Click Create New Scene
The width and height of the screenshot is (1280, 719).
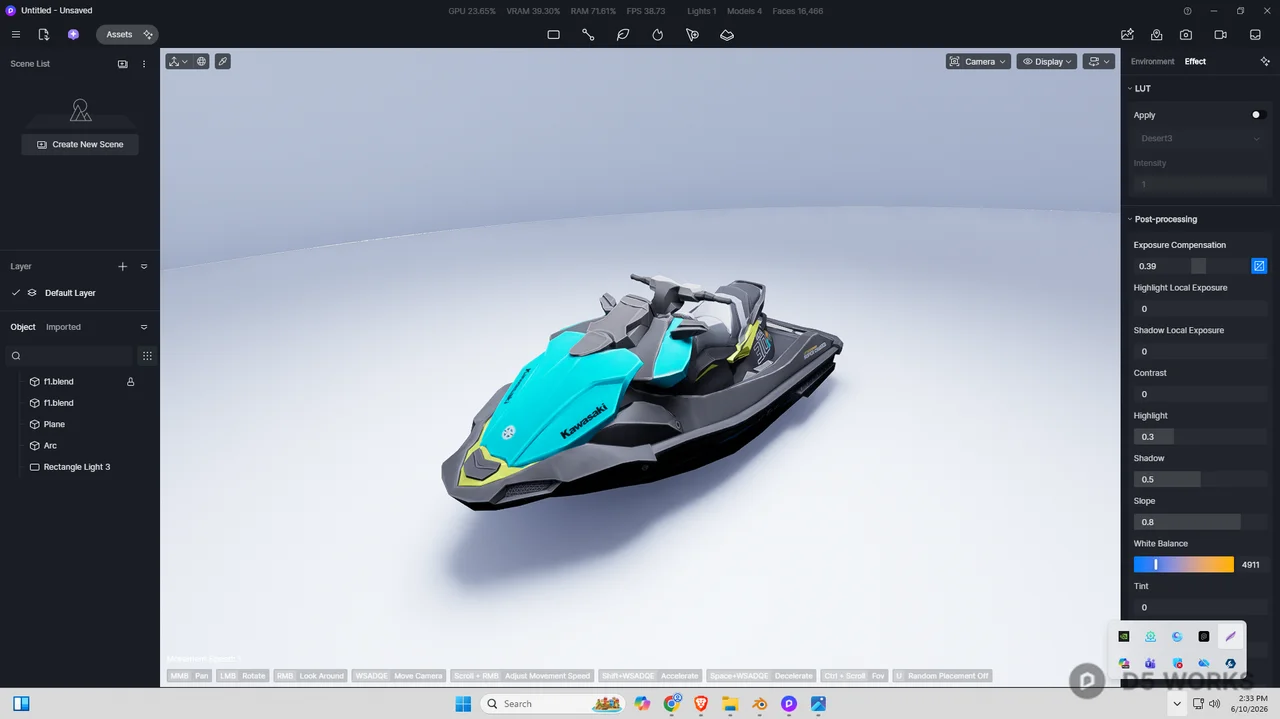(80, 144)
